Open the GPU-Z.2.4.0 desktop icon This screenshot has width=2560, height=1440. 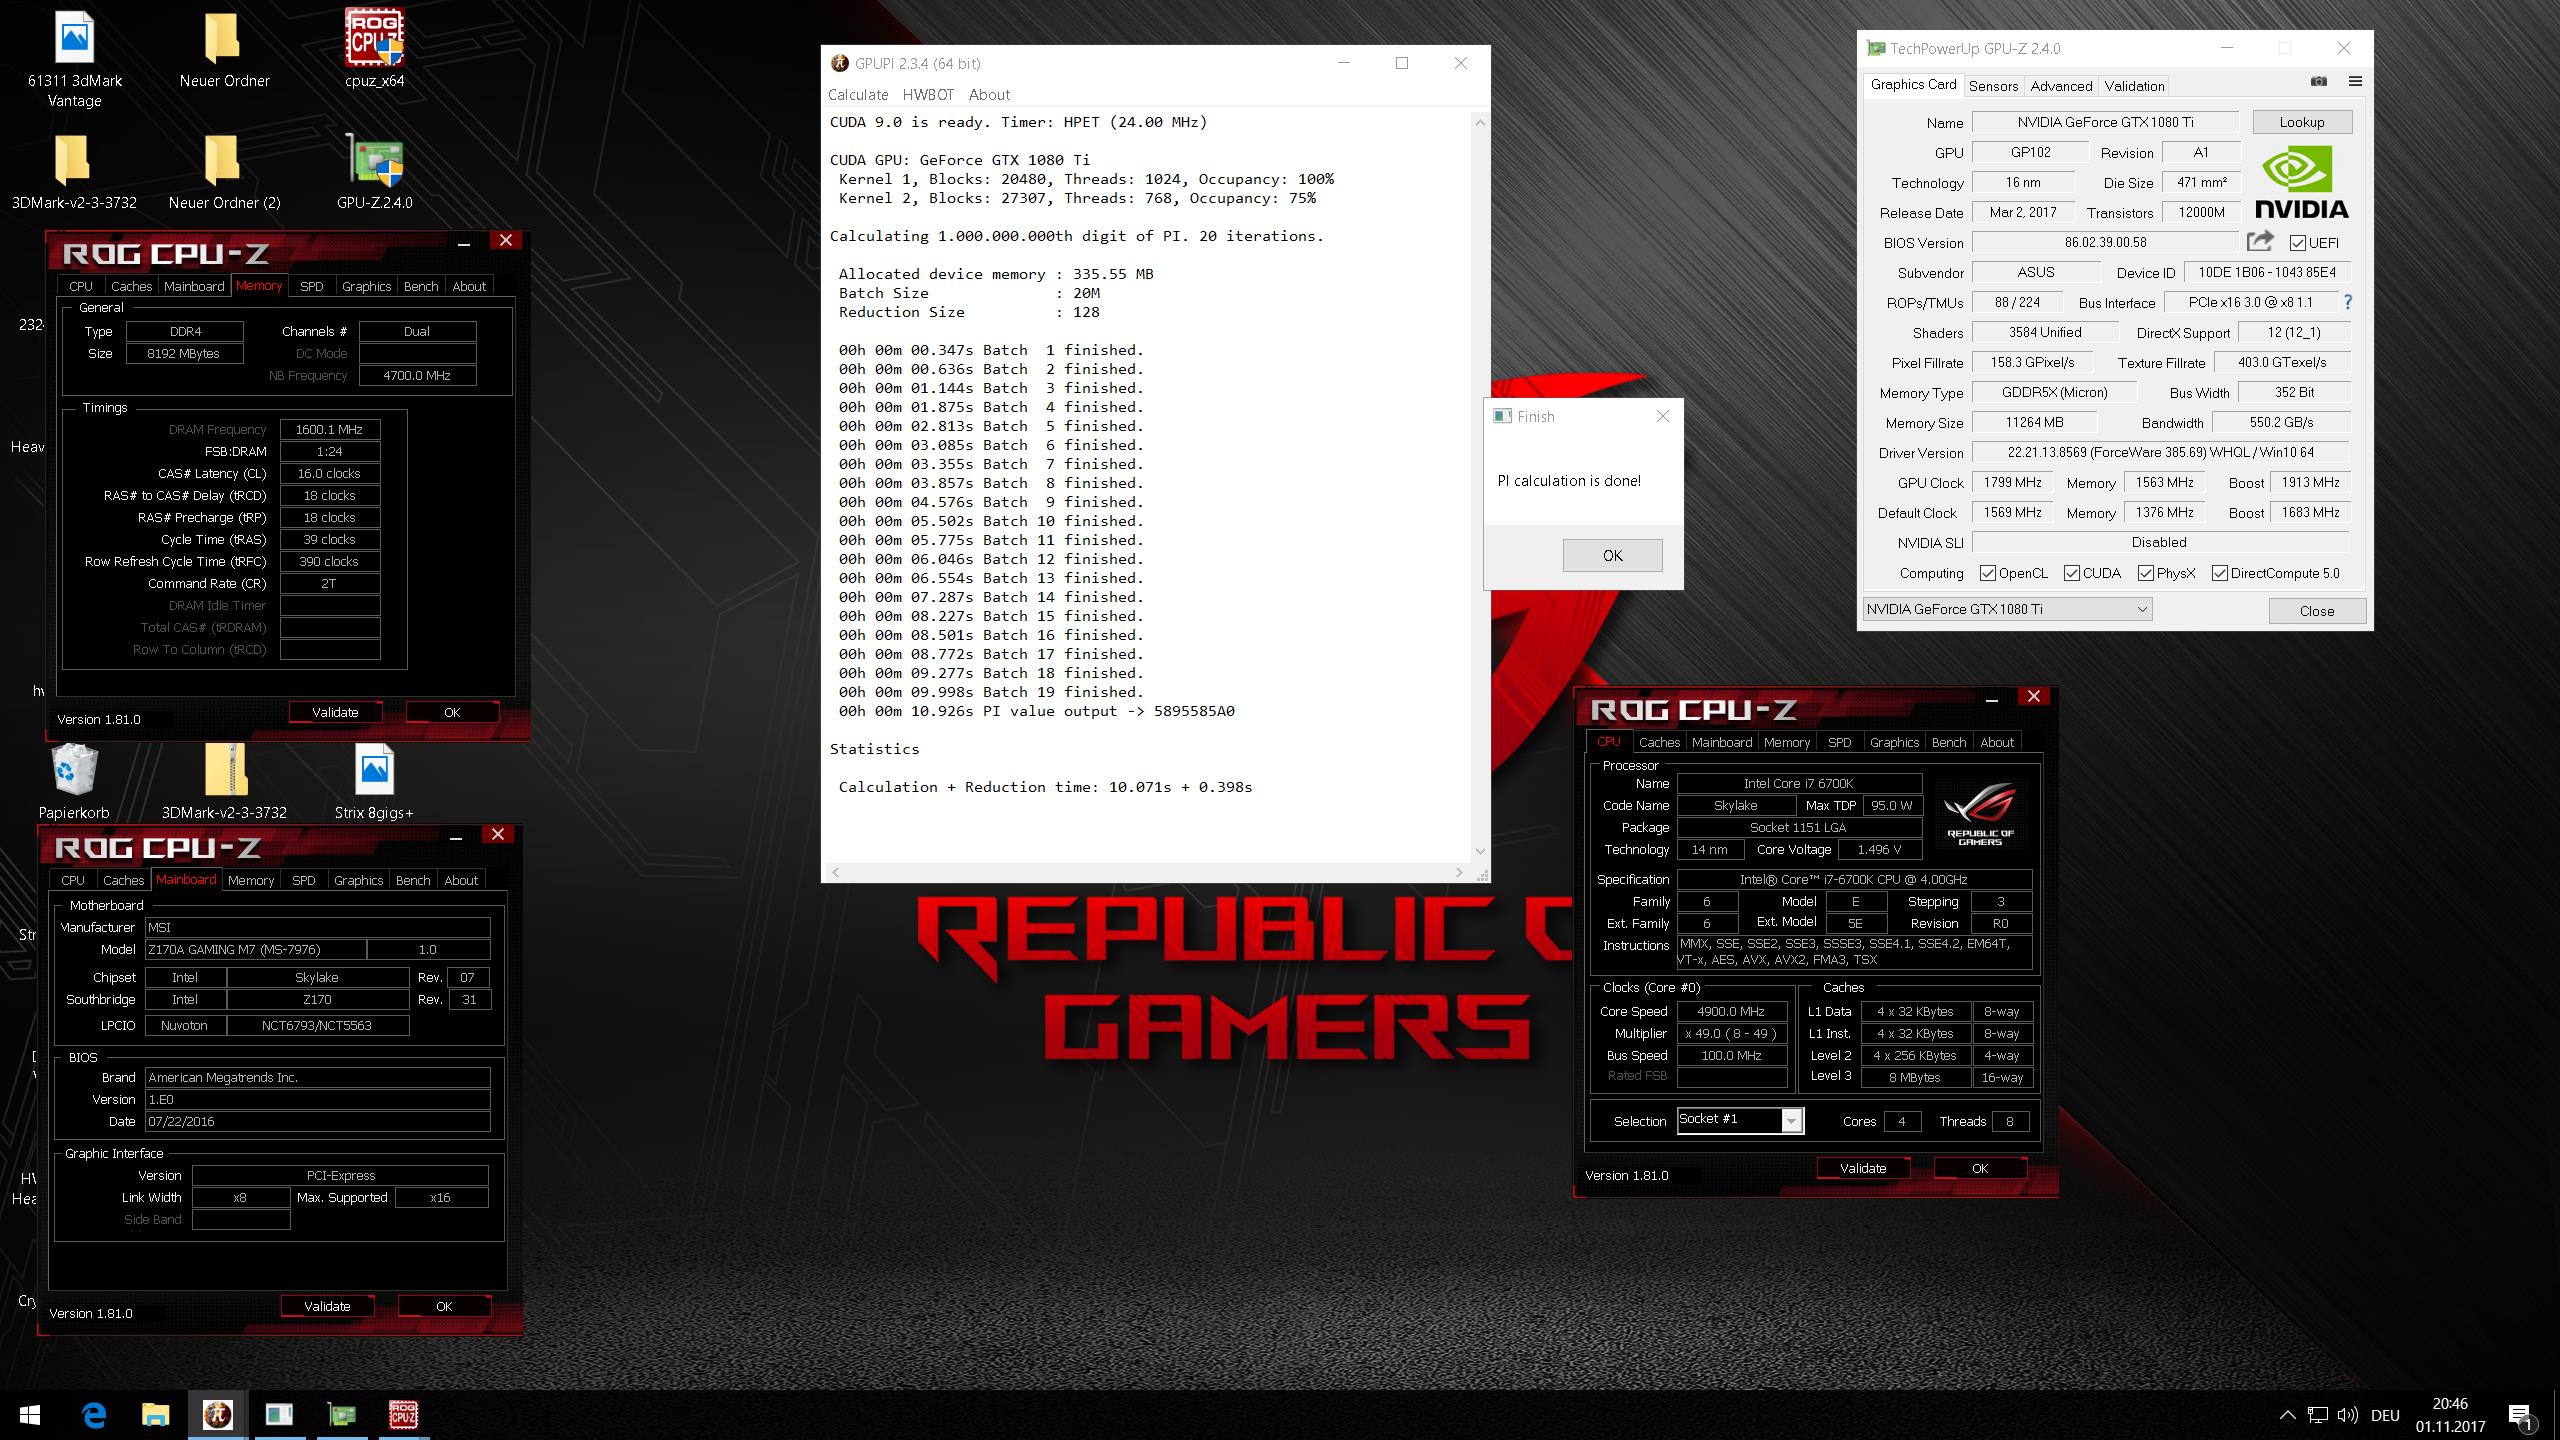point(374,171)
